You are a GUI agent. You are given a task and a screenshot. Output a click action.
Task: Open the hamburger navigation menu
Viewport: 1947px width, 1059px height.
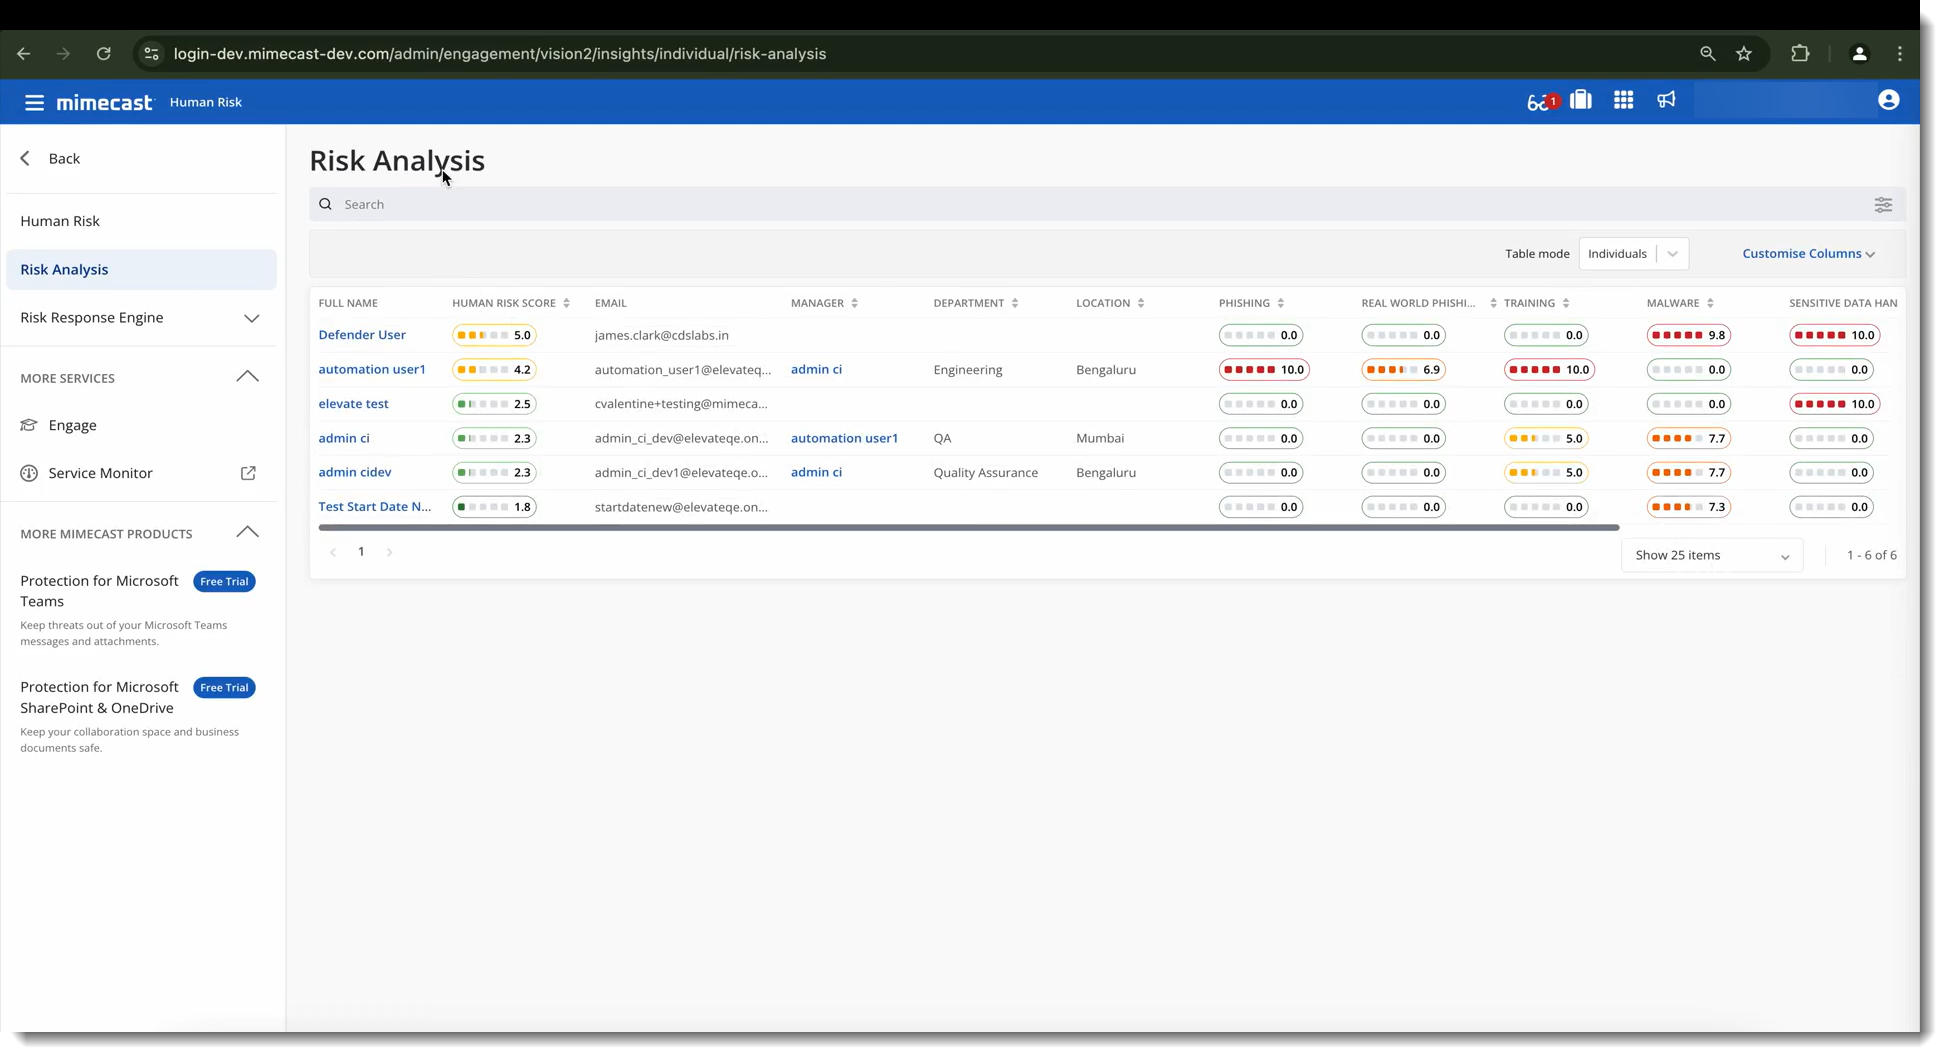pos(34,102)
